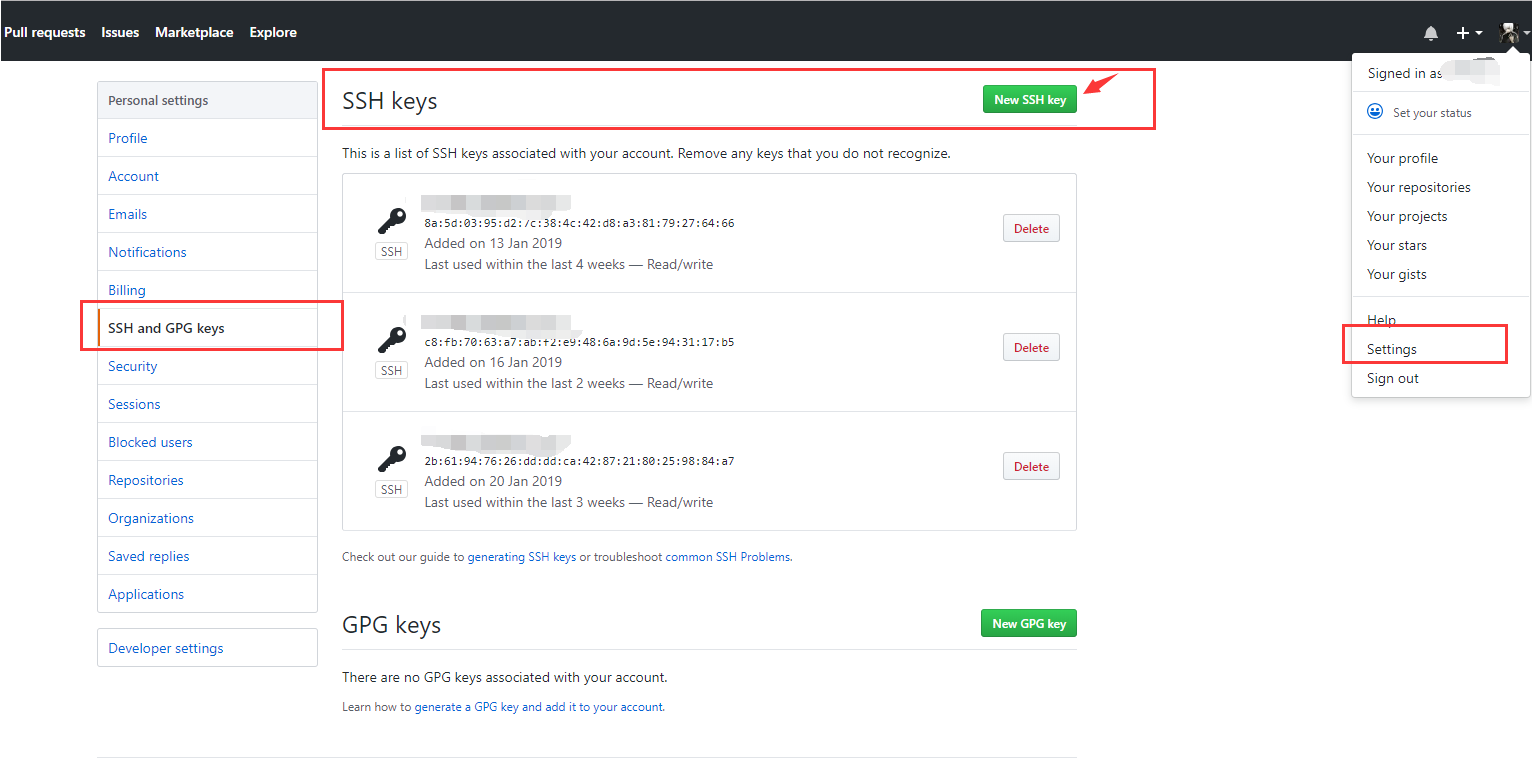Open Applications in the settings sidebar
The image size is (1535, 762).
point(207,594)
